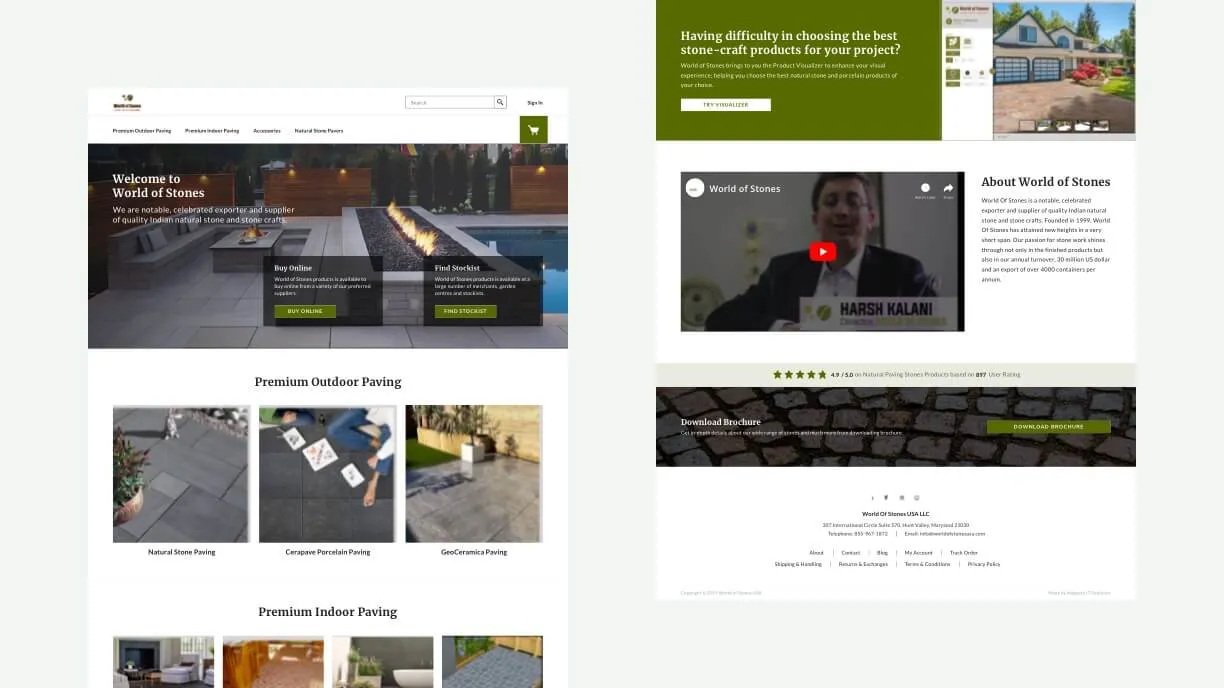Open the Premium Indoor Paving menu
The height and width of the screenshot is (688, 1224).
[x=212, y=129]
